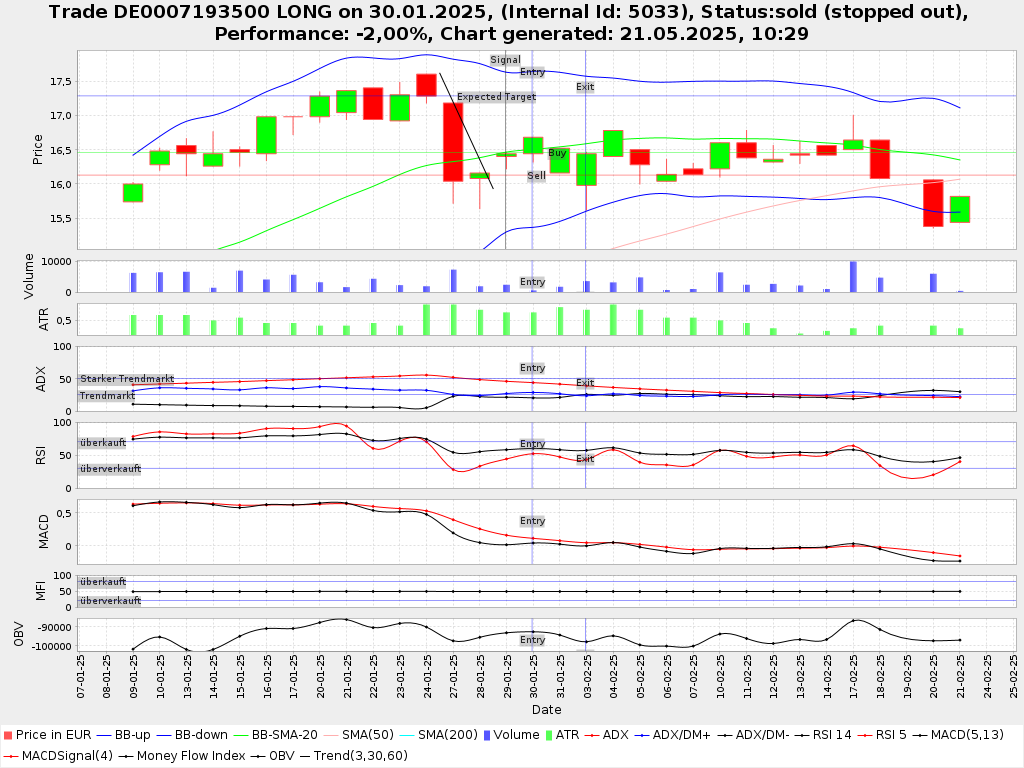
Task: Select the Trendmarkt label in the ADX panel
Action: 107,396
